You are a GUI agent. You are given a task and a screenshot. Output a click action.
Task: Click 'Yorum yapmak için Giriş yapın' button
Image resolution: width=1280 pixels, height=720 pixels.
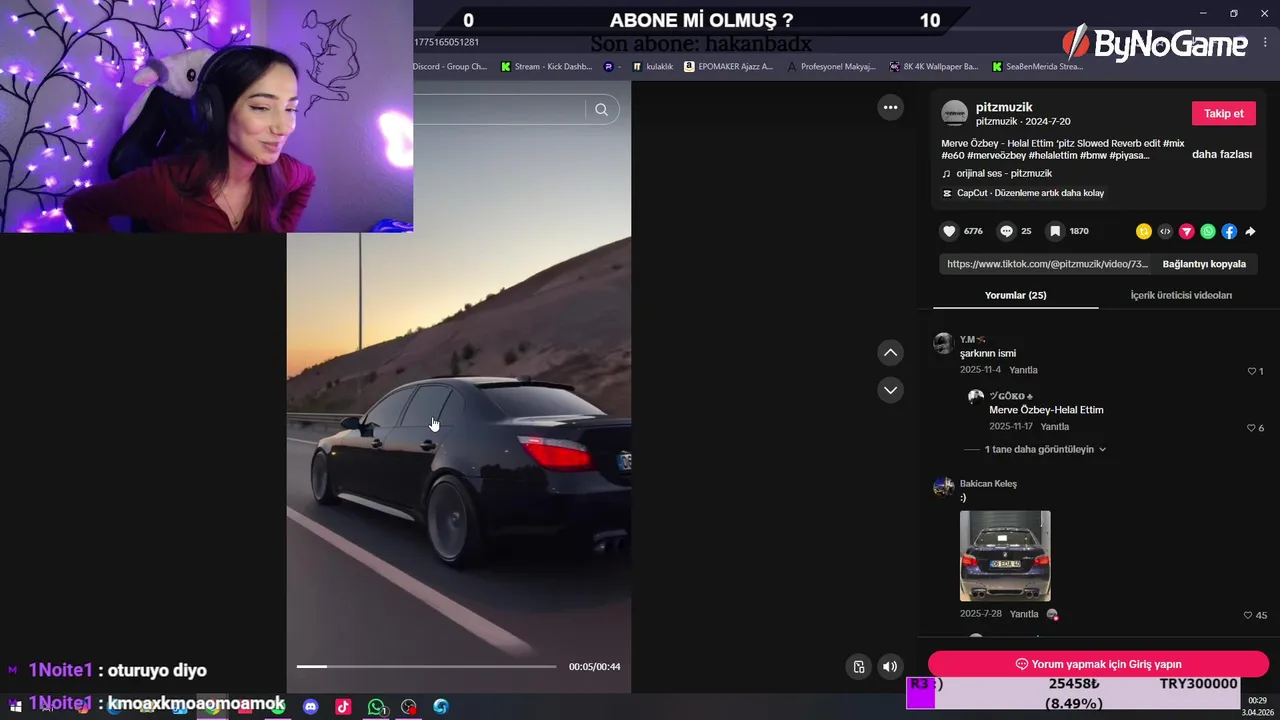[x=1098, y=664]
